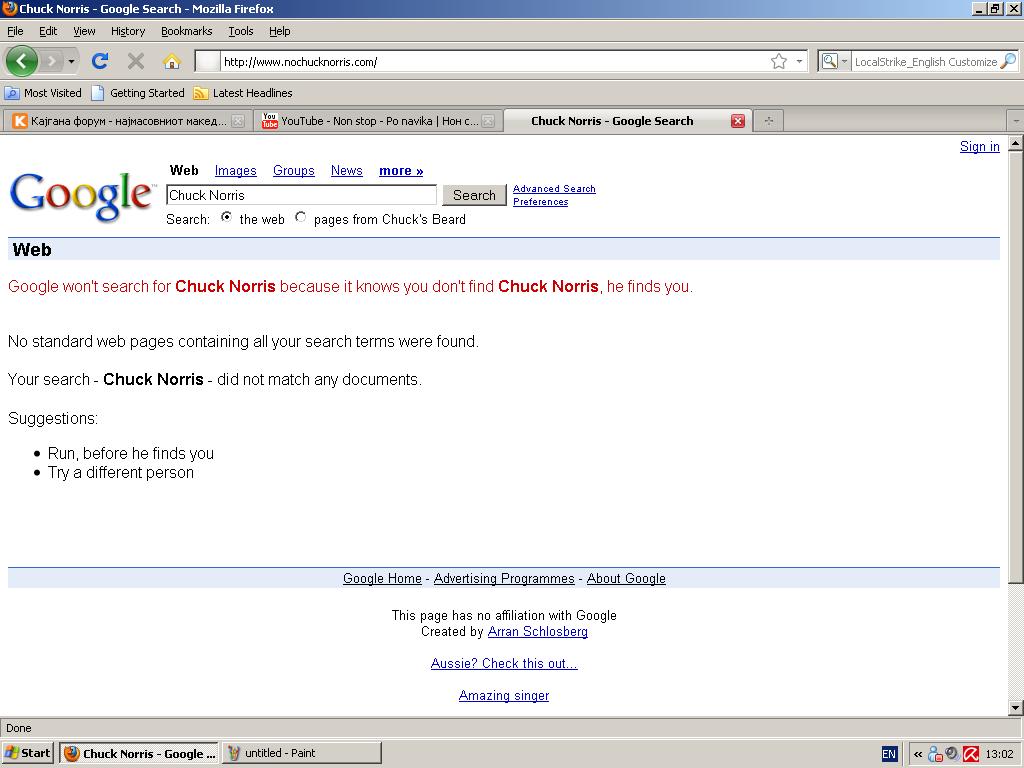The width and height of the screenshot is (1024, 768).
Task: Click the scrollbar down arrow
Action: coord(1016,707)
